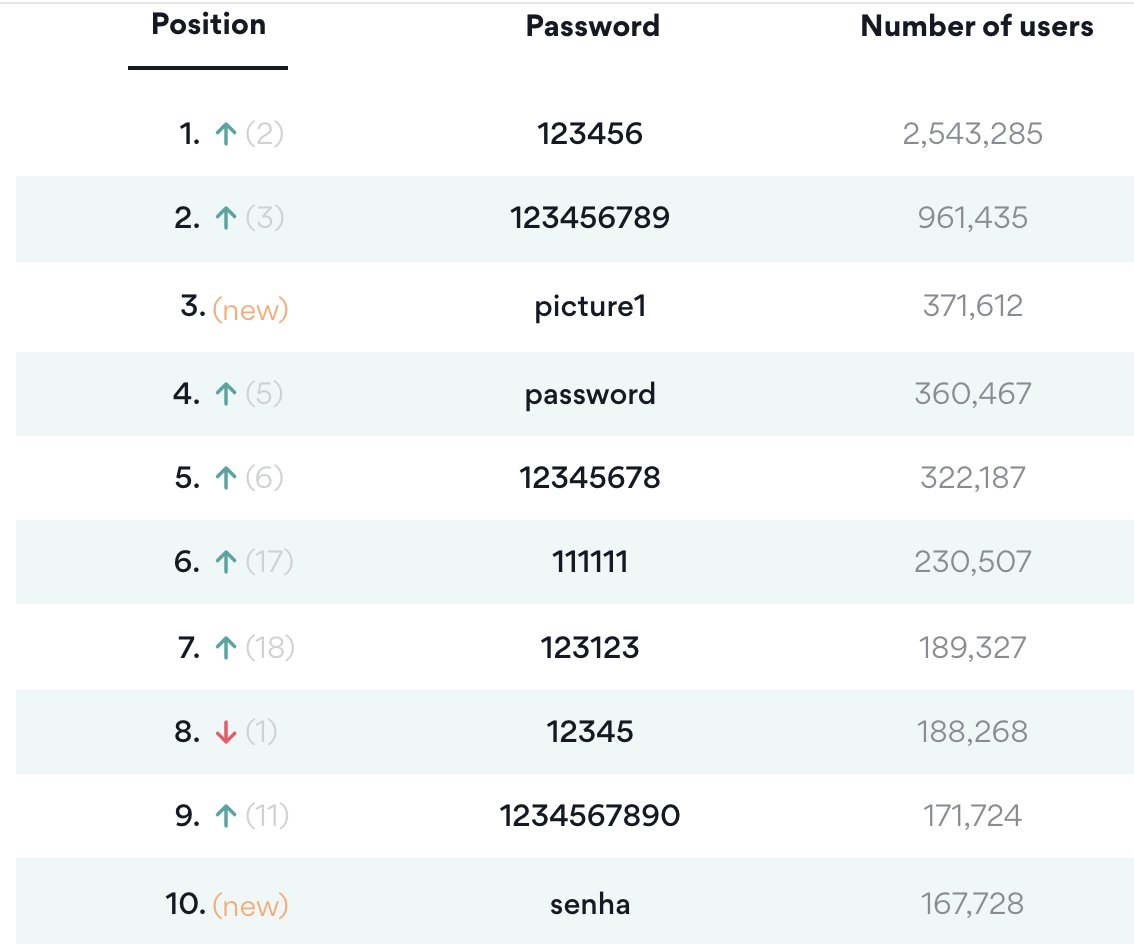Click the 2,543,285 user count

click(x=973, y=134)
